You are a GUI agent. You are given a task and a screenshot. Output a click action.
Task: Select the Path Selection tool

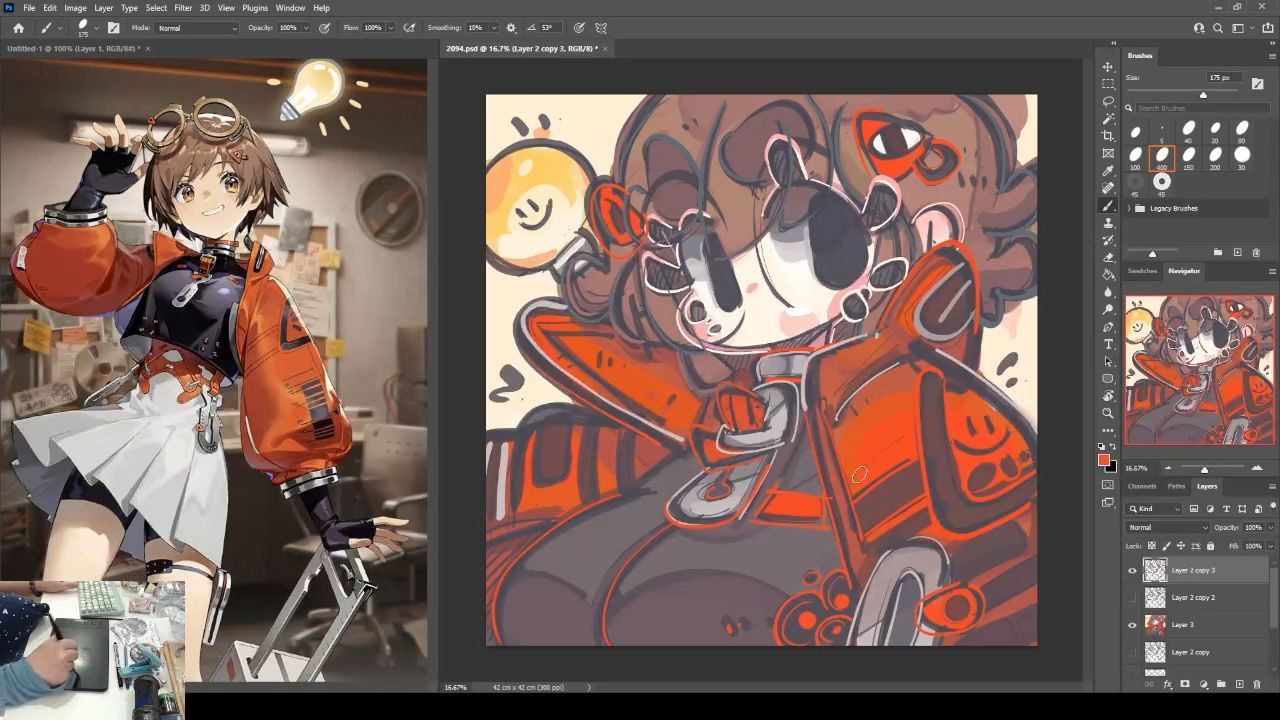[1108, 361]
